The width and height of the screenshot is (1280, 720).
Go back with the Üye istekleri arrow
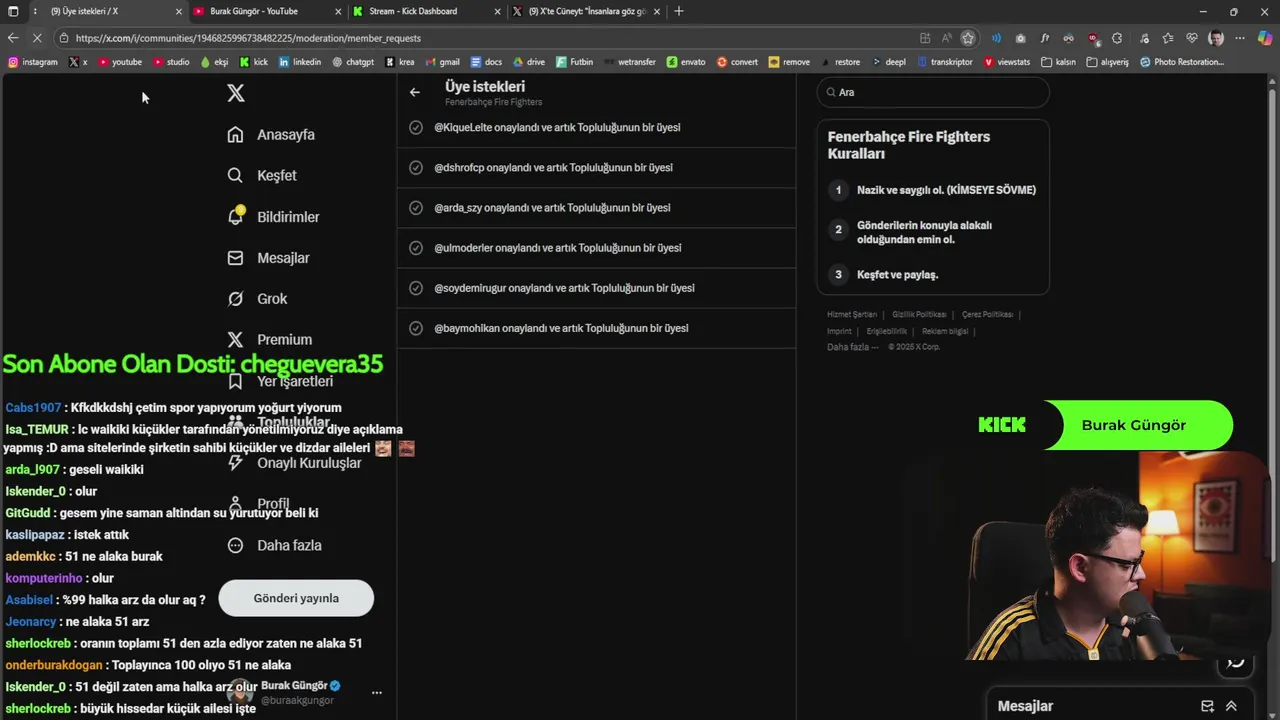[415, 92]
